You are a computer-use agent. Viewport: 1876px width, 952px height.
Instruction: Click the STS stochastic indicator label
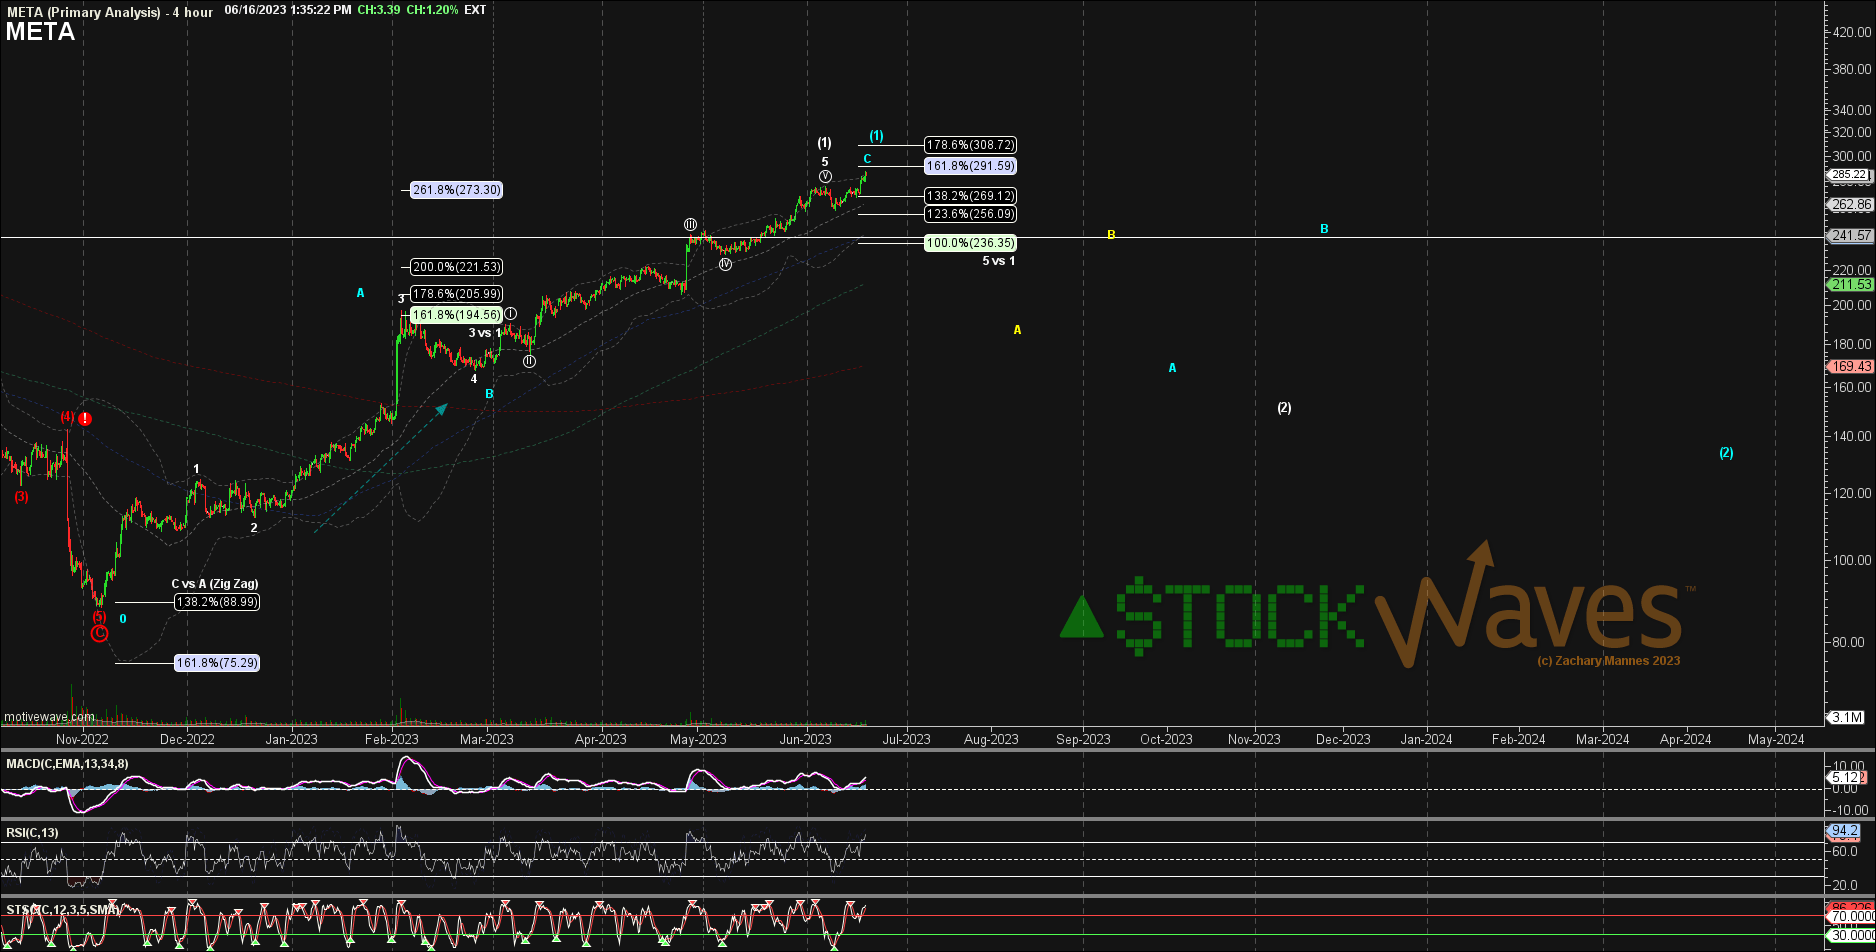point(62,910)
